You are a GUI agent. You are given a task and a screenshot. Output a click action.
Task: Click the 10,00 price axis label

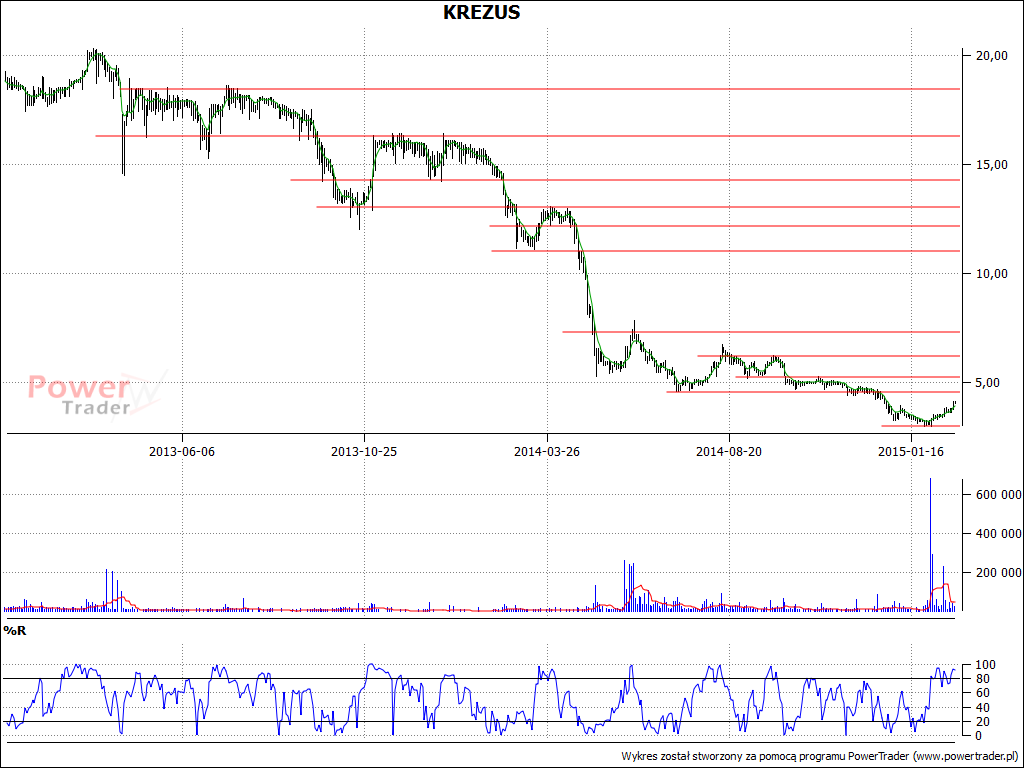pos(991,274)
